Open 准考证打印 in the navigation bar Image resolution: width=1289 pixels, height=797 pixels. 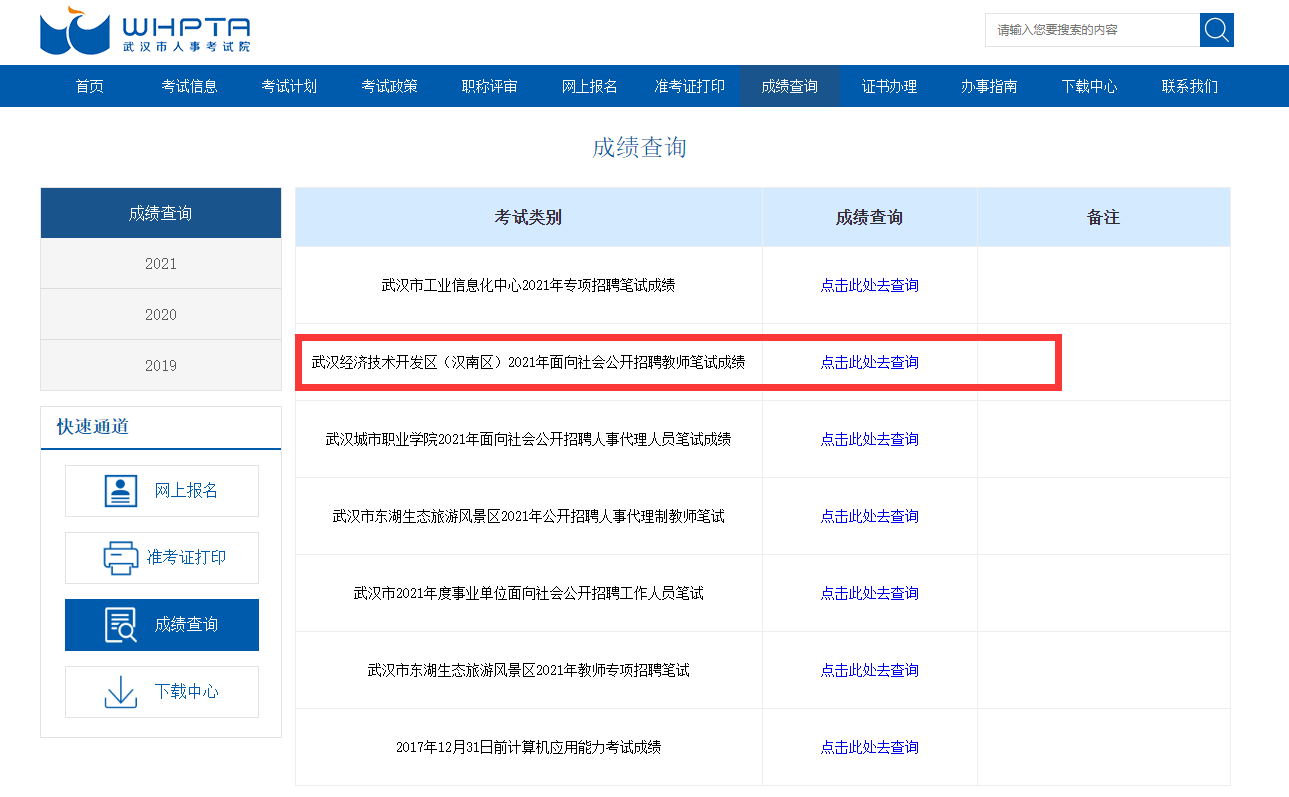click(x=690, y=86)
